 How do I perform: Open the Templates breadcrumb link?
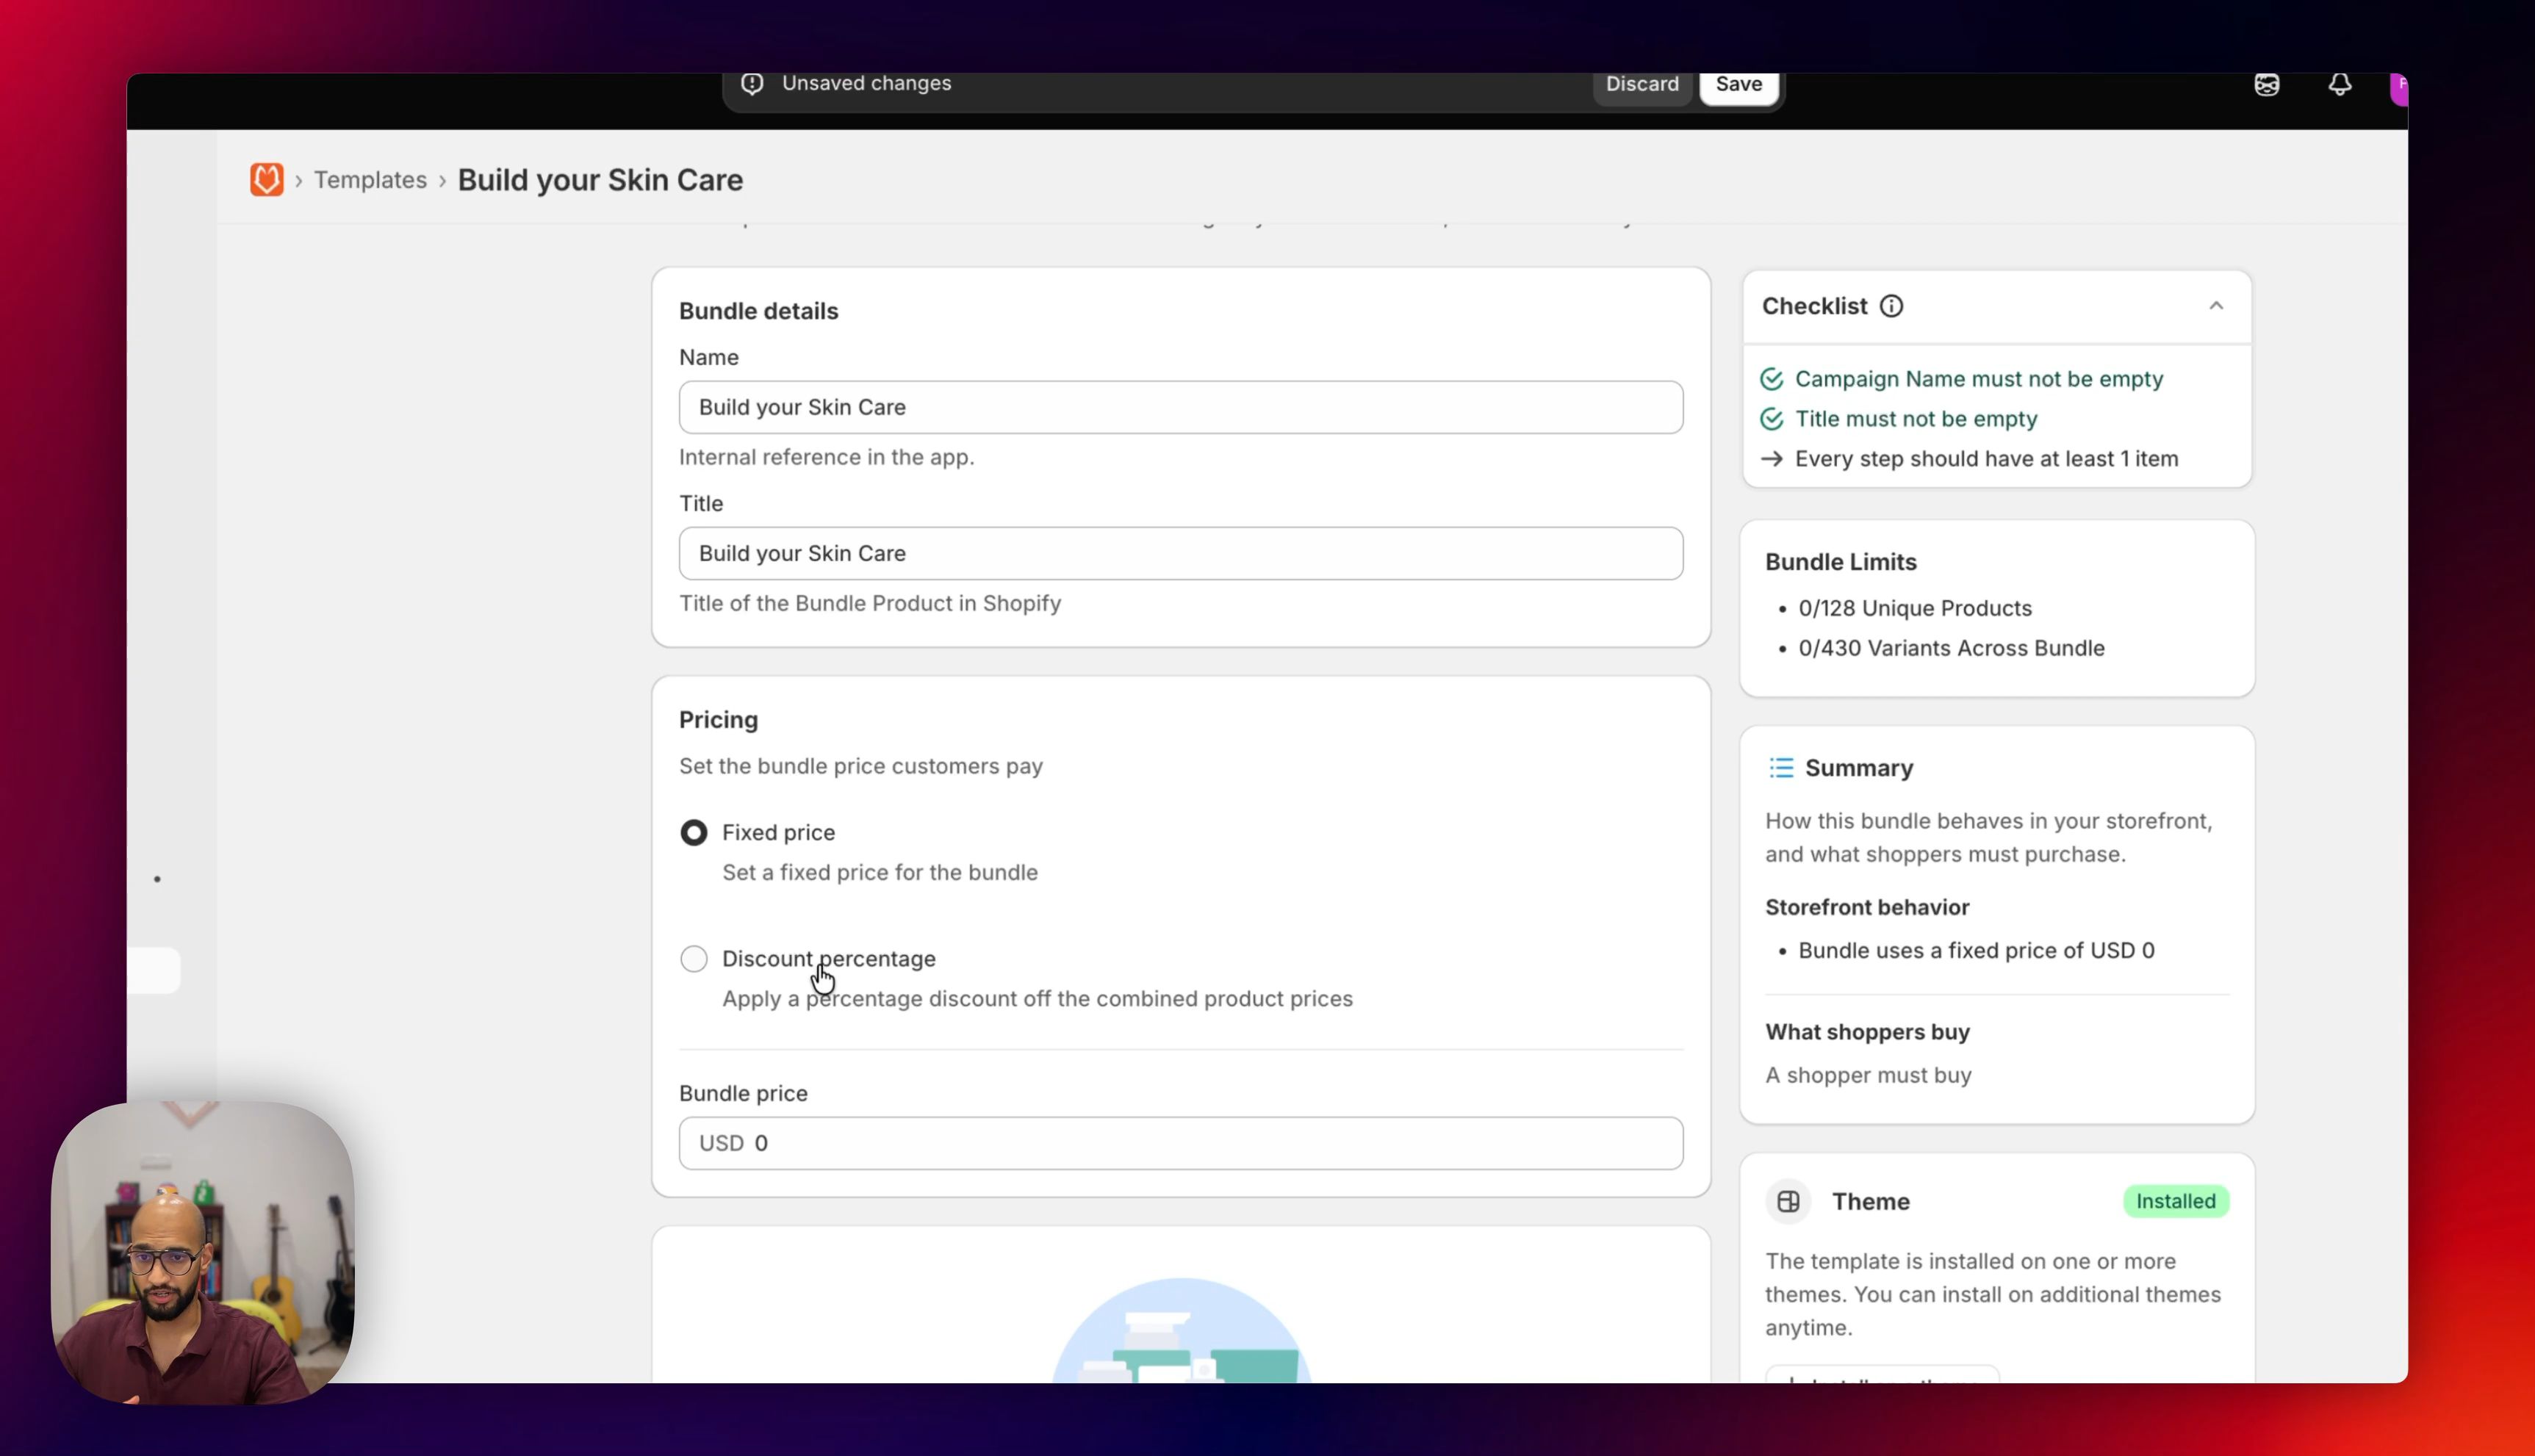370,180
